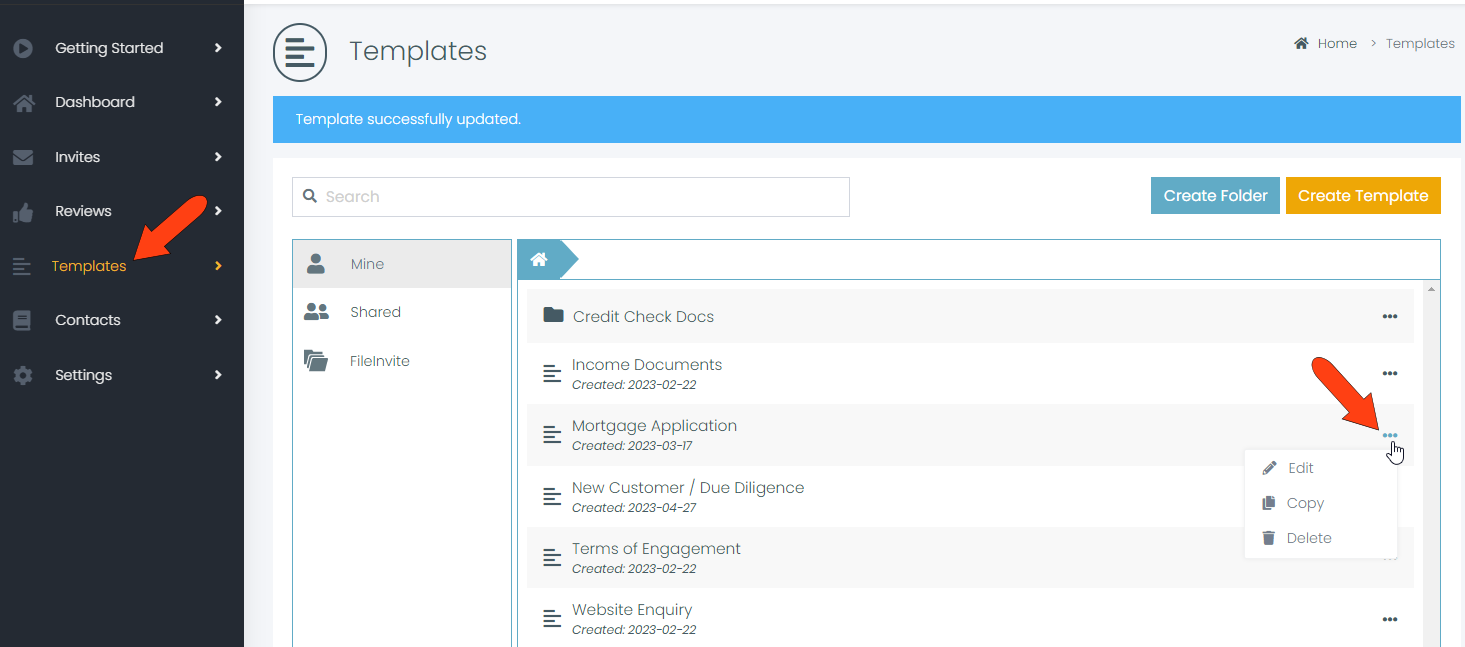Click the Dashboard house icon in sidebar
The height and width of the screenshot is (647, 1465).
coord(23,102)
